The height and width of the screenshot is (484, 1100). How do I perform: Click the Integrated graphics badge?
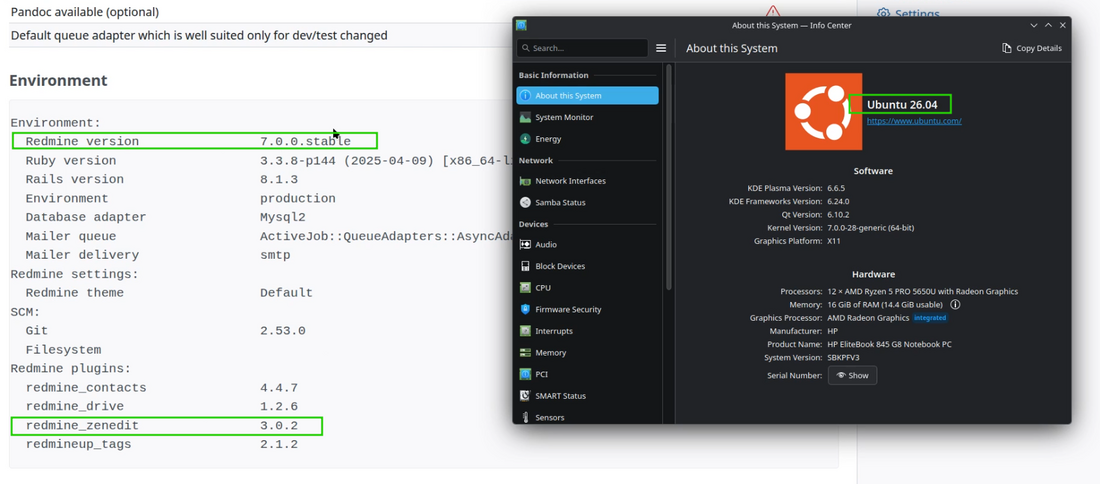(930, 318)
